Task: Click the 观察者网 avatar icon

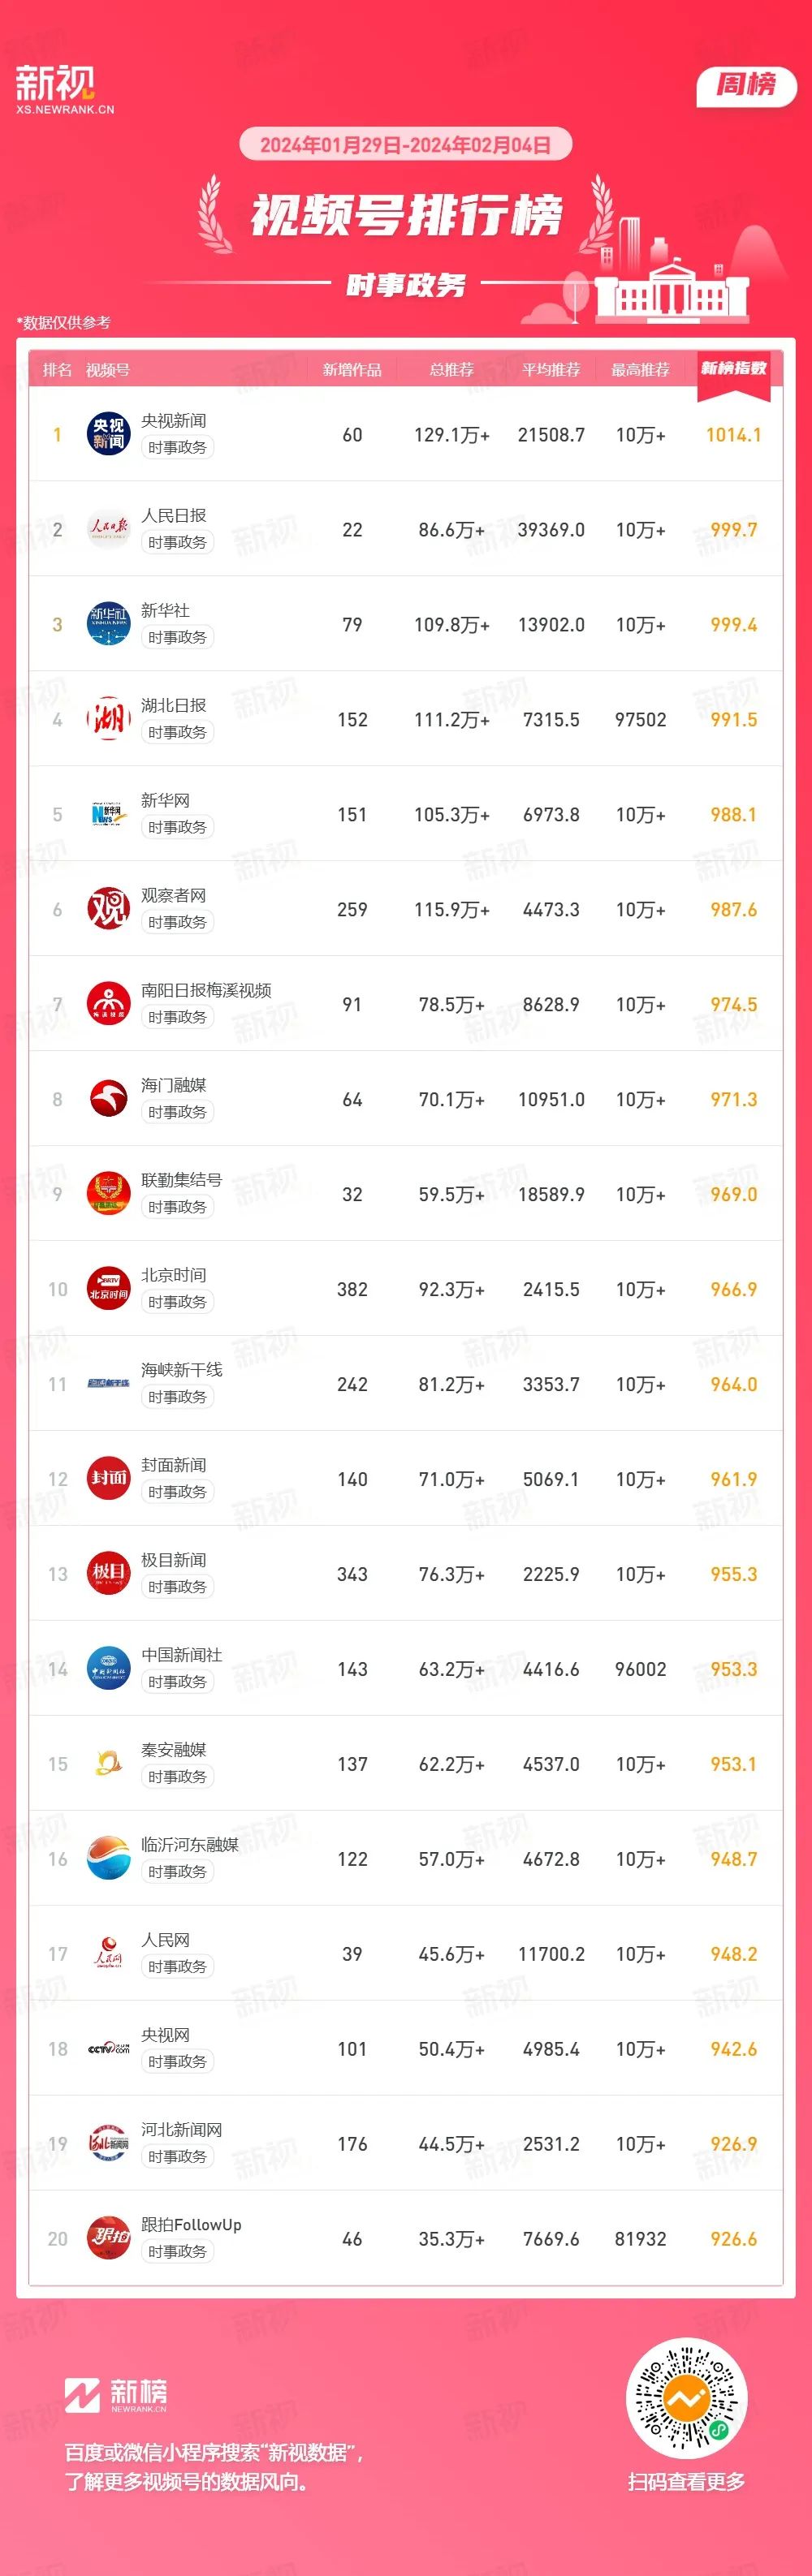Action: [108, 909]
